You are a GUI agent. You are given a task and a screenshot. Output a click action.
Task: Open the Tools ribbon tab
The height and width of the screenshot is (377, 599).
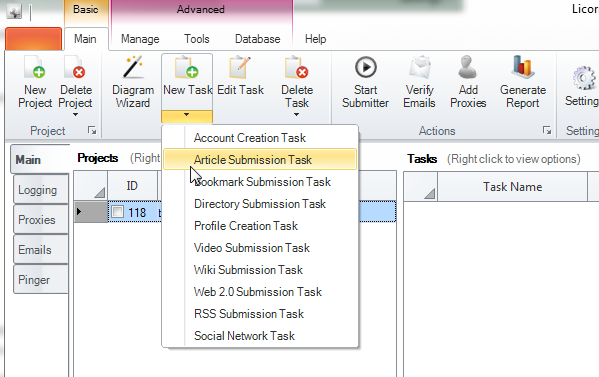[197, 39]
